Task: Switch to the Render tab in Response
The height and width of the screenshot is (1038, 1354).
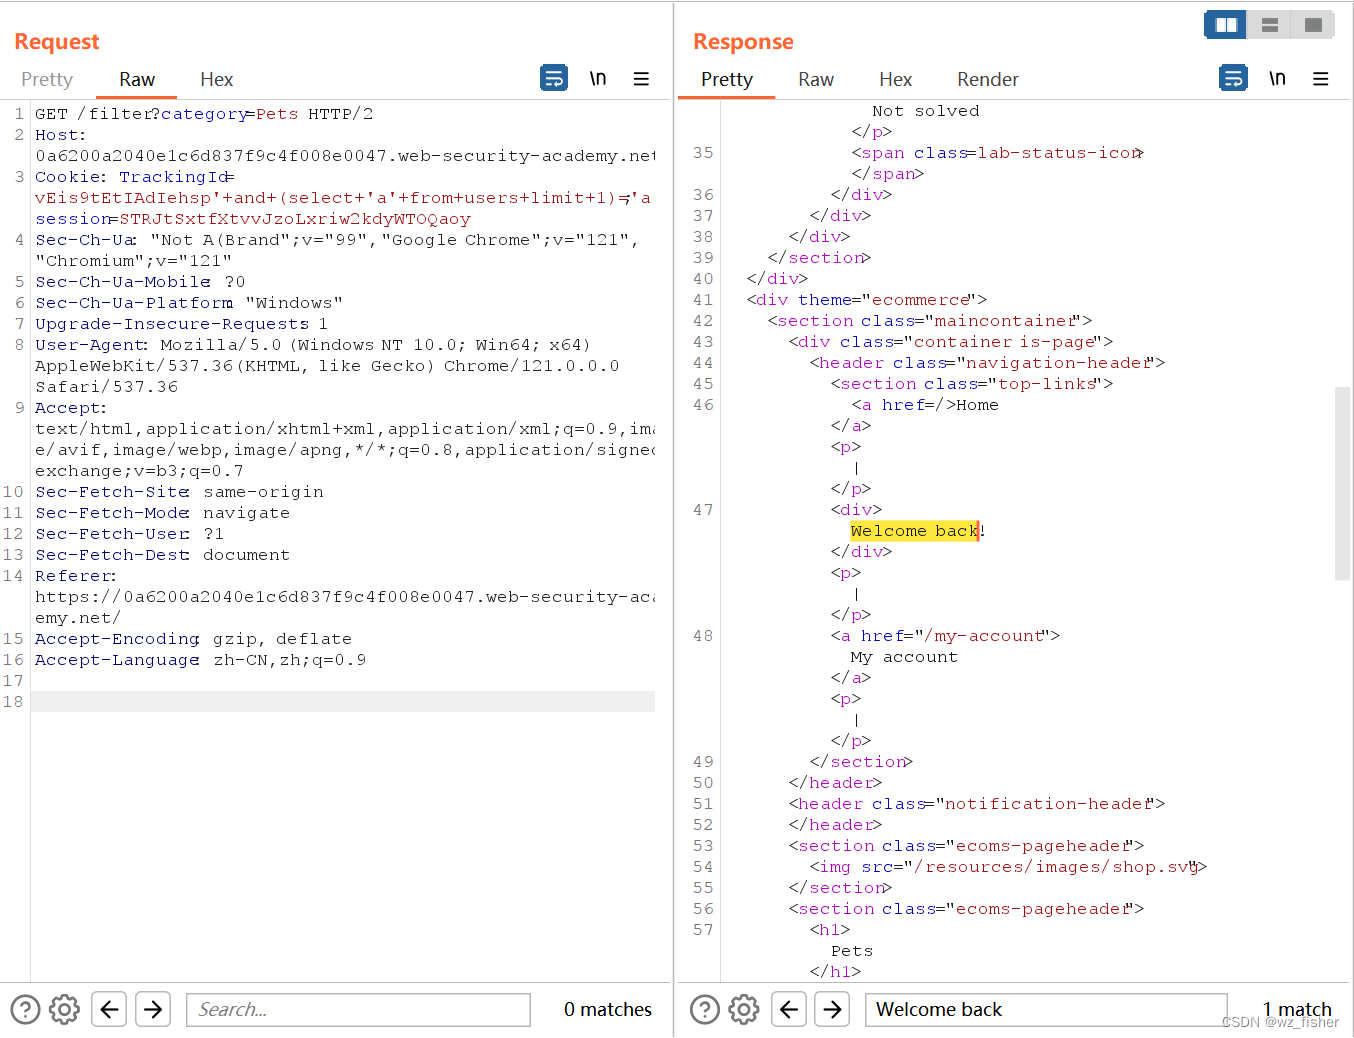Action: click(987, 79)
